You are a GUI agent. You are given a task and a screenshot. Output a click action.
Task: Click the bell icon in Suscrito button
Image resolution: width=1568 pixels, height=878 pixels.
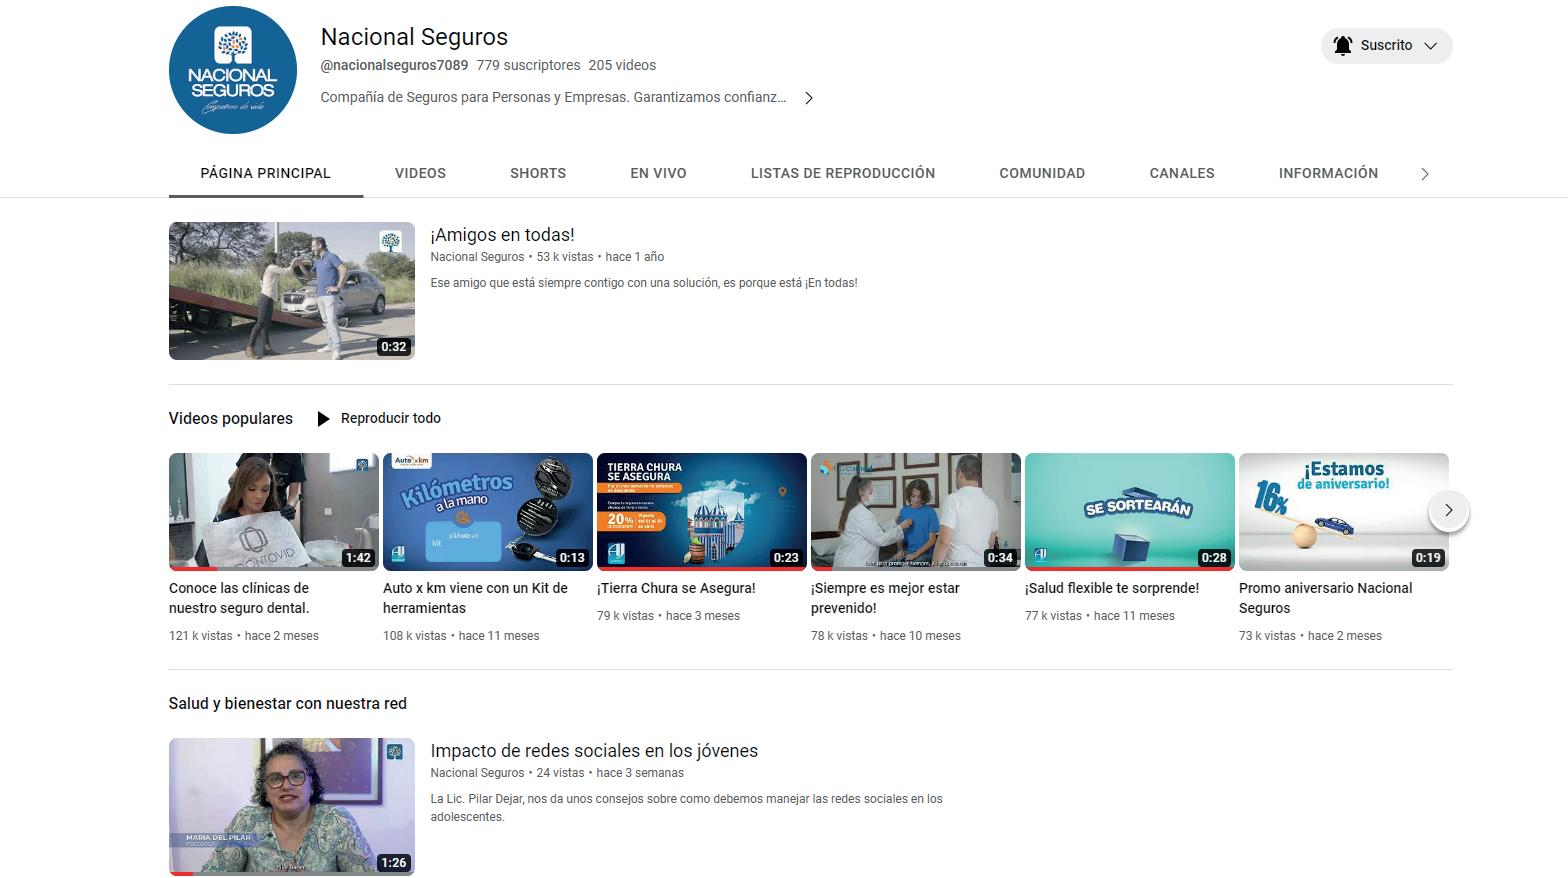pyautogui.click(x=1342, y=46)
